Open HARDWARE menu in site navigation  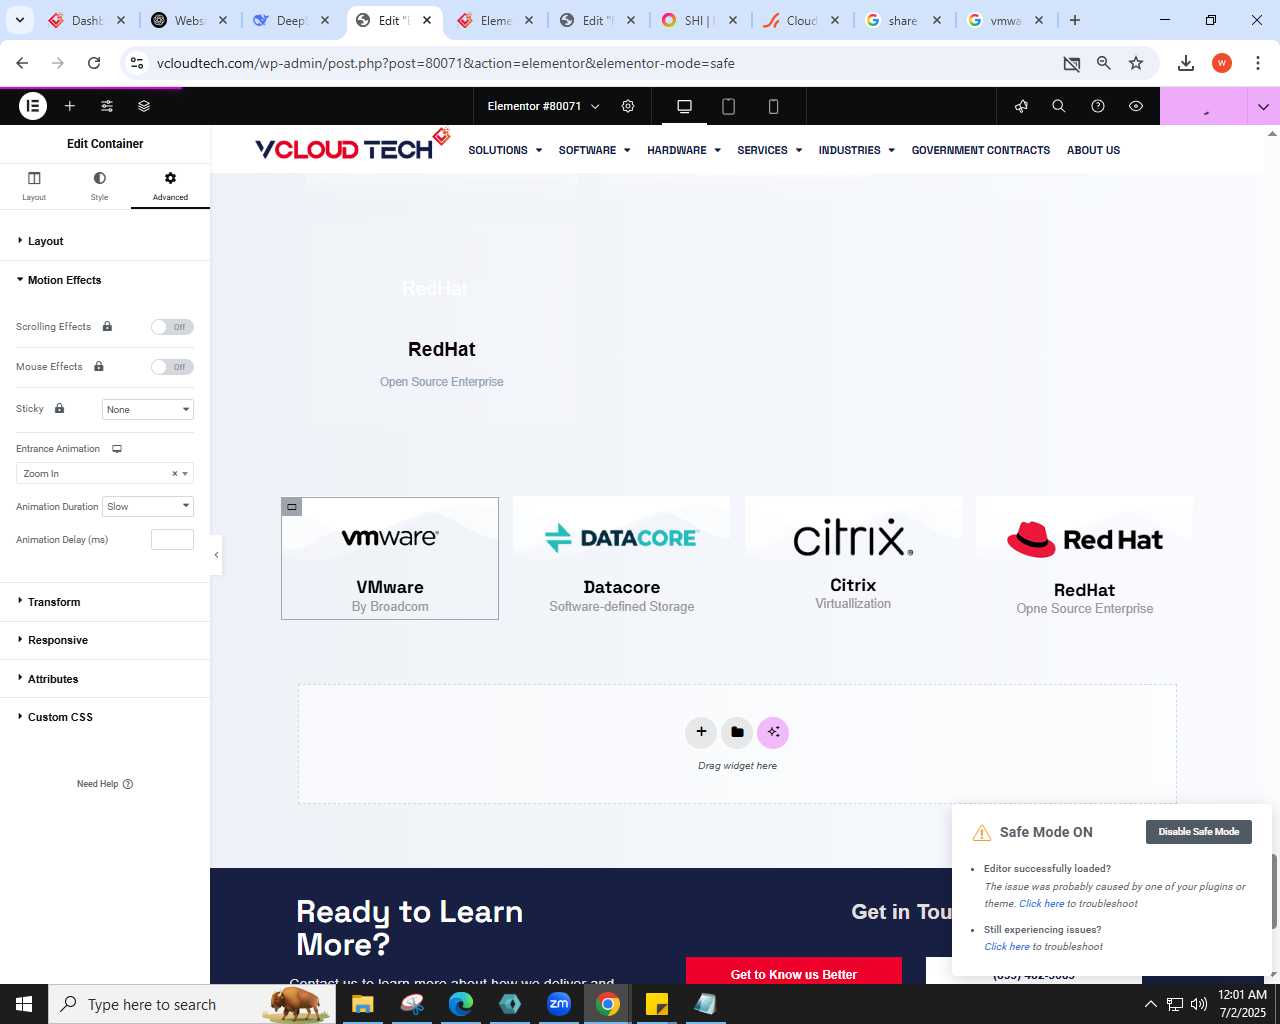coord(684,150)
